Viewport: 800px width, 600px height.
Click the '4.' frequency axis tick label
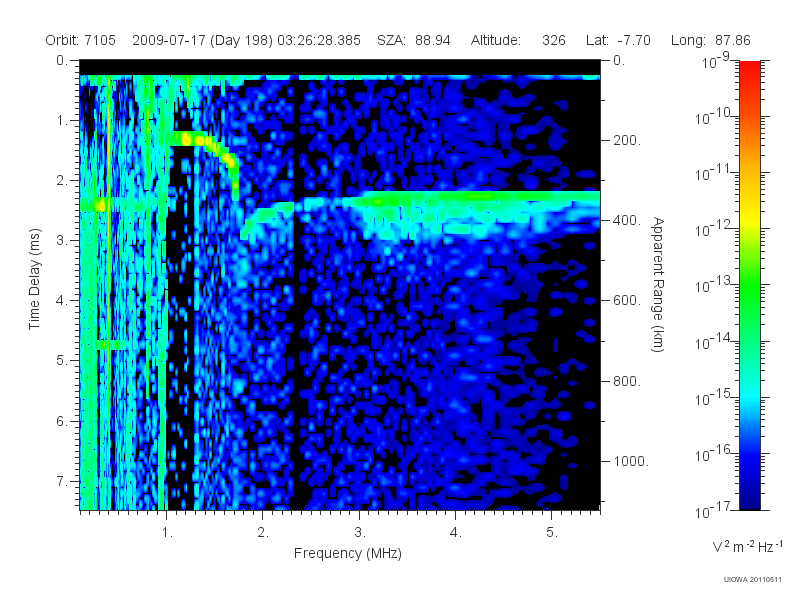[x=456, y=533]
